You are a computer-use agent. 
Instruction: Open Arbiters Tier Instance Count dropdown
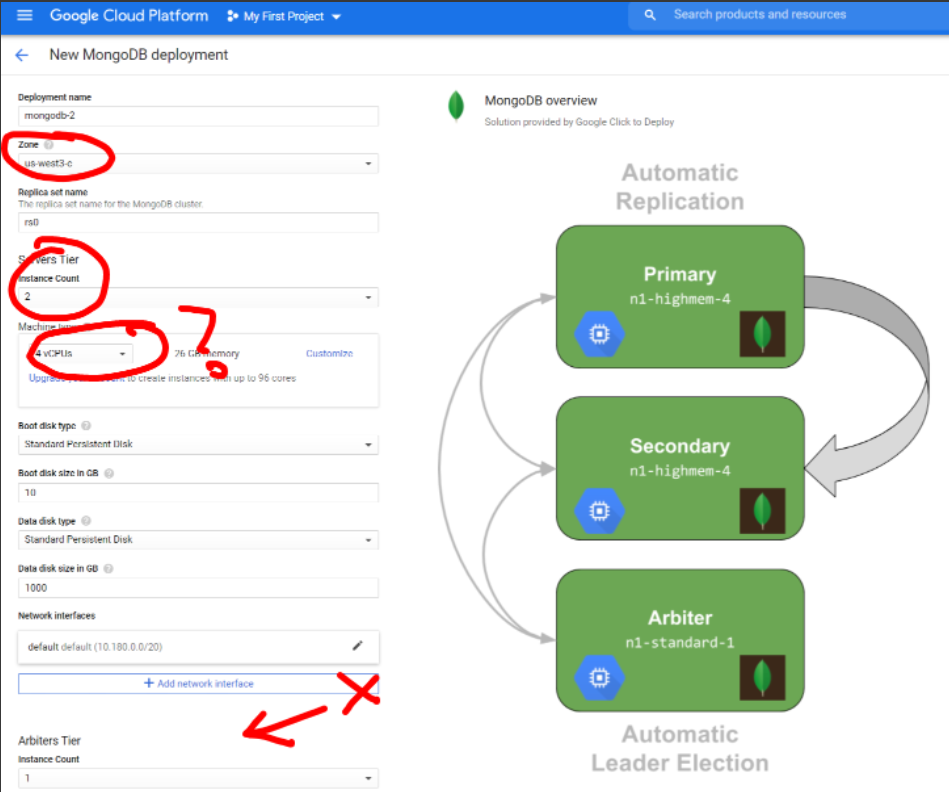pyautogui.click(x=199, y=778)
